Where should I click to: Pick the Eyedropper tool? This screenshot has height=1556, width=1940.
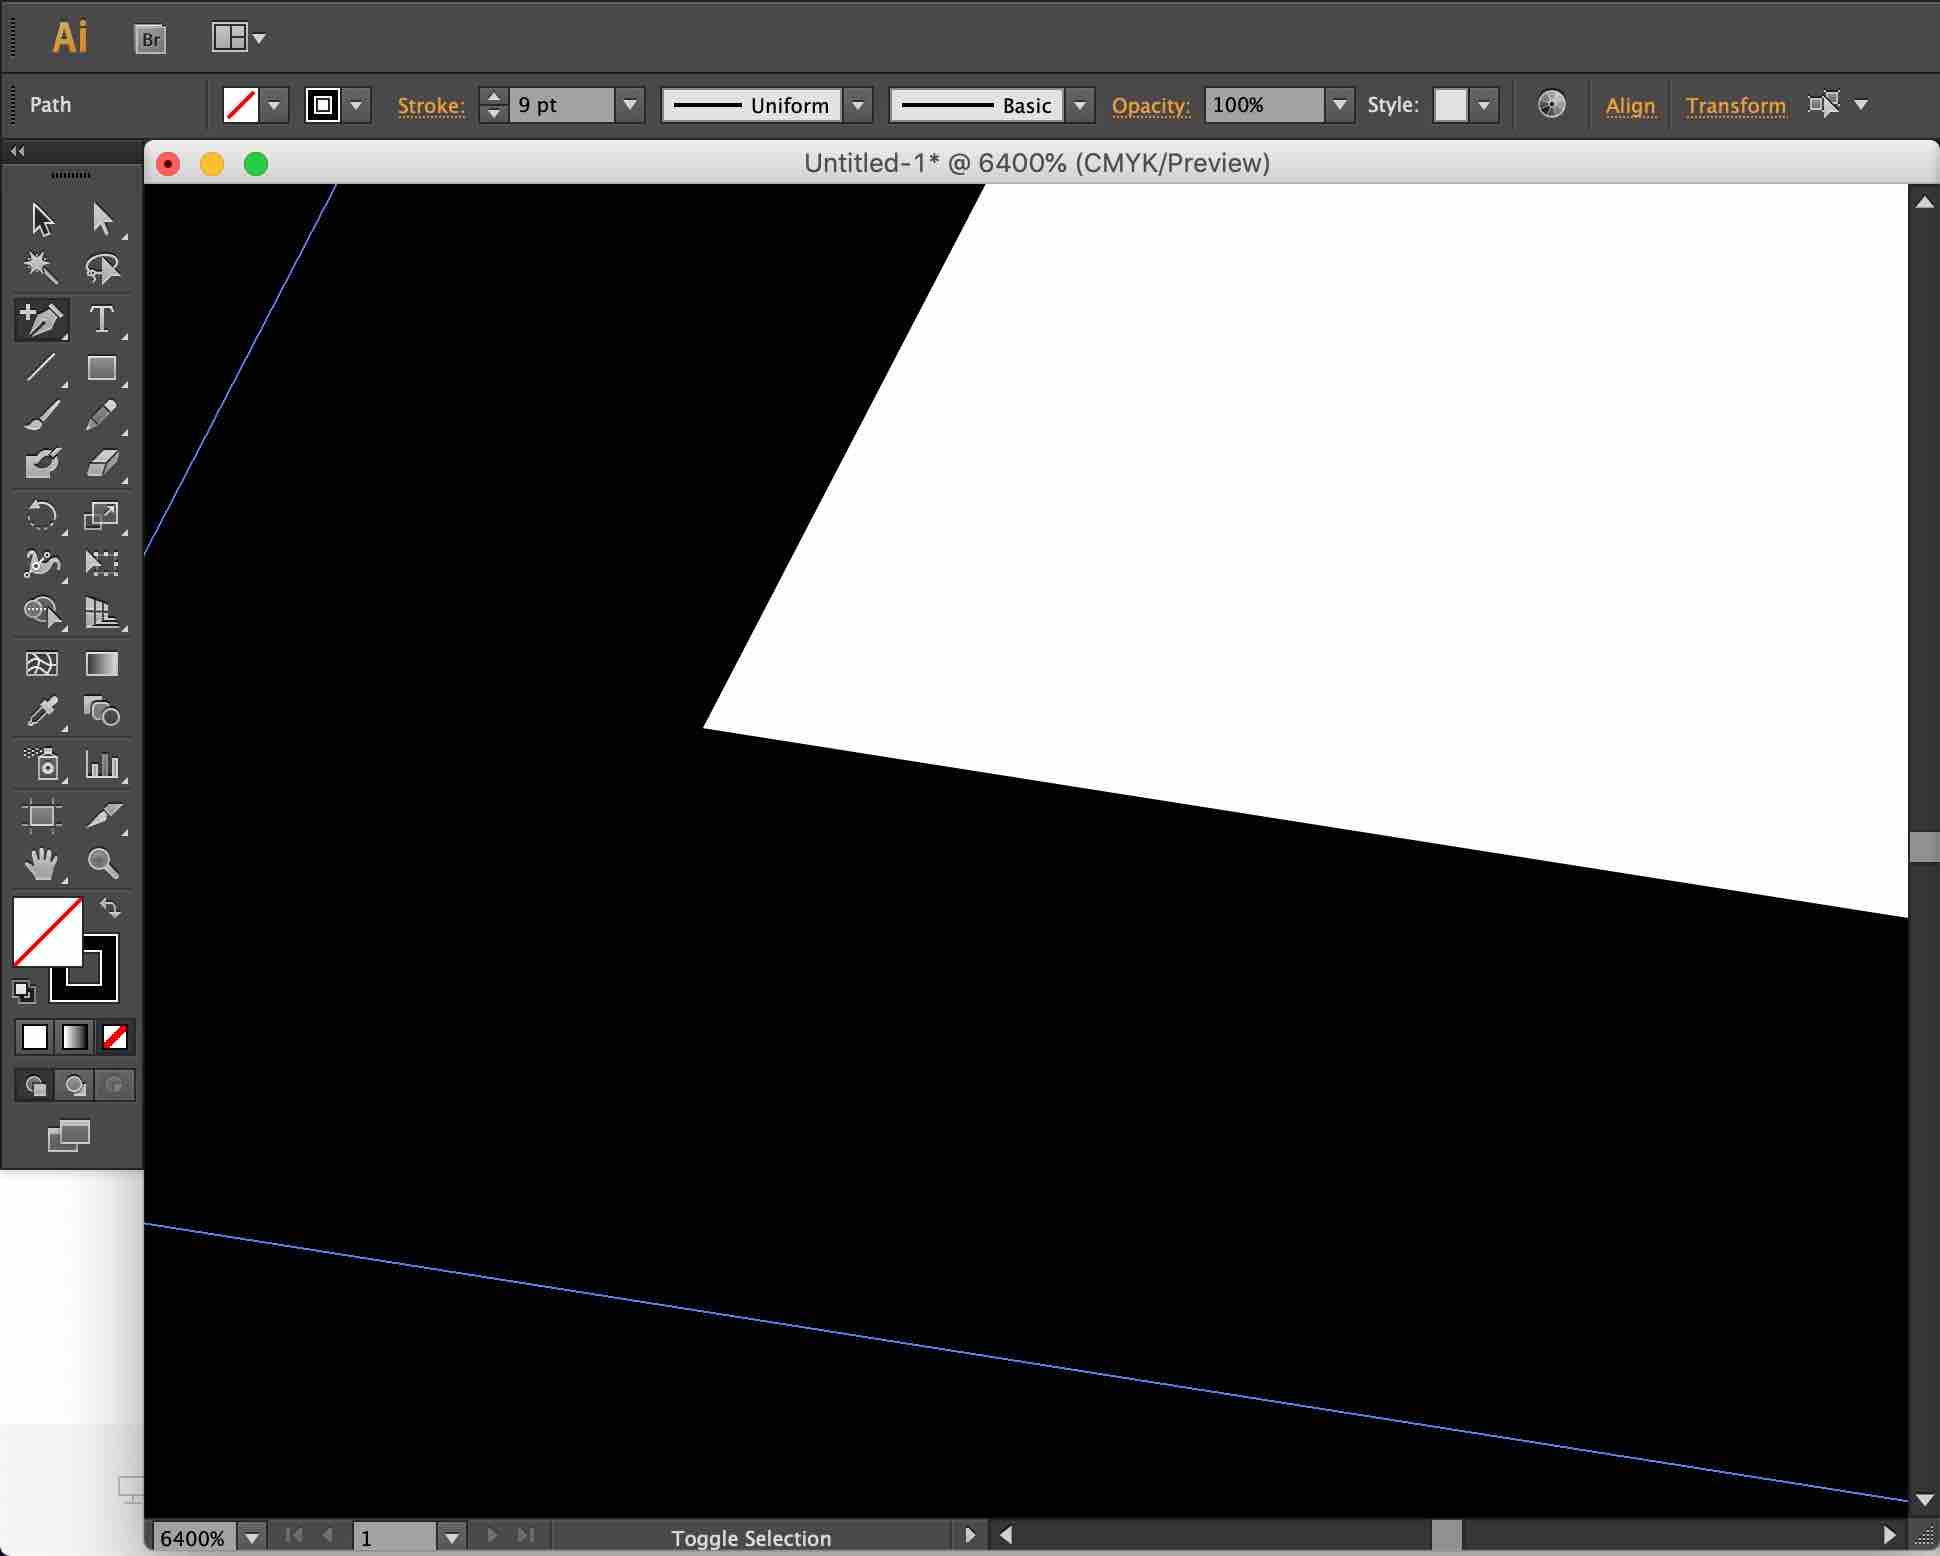click(x=41, y=712)
